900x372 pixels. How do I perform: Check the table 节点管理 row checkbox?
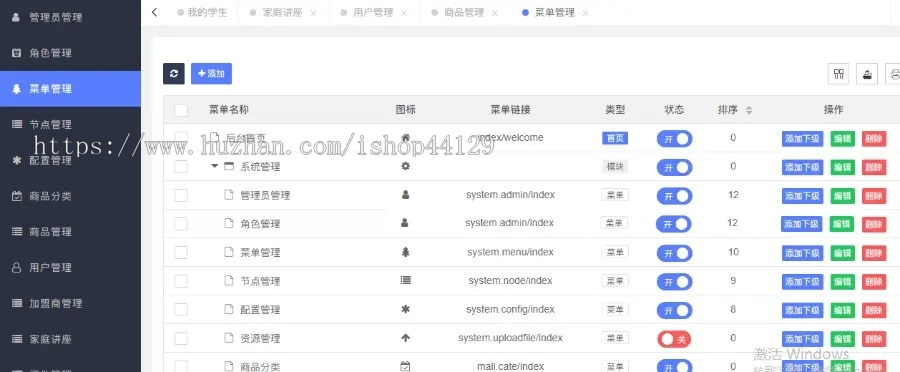click(x=181, y=281)
